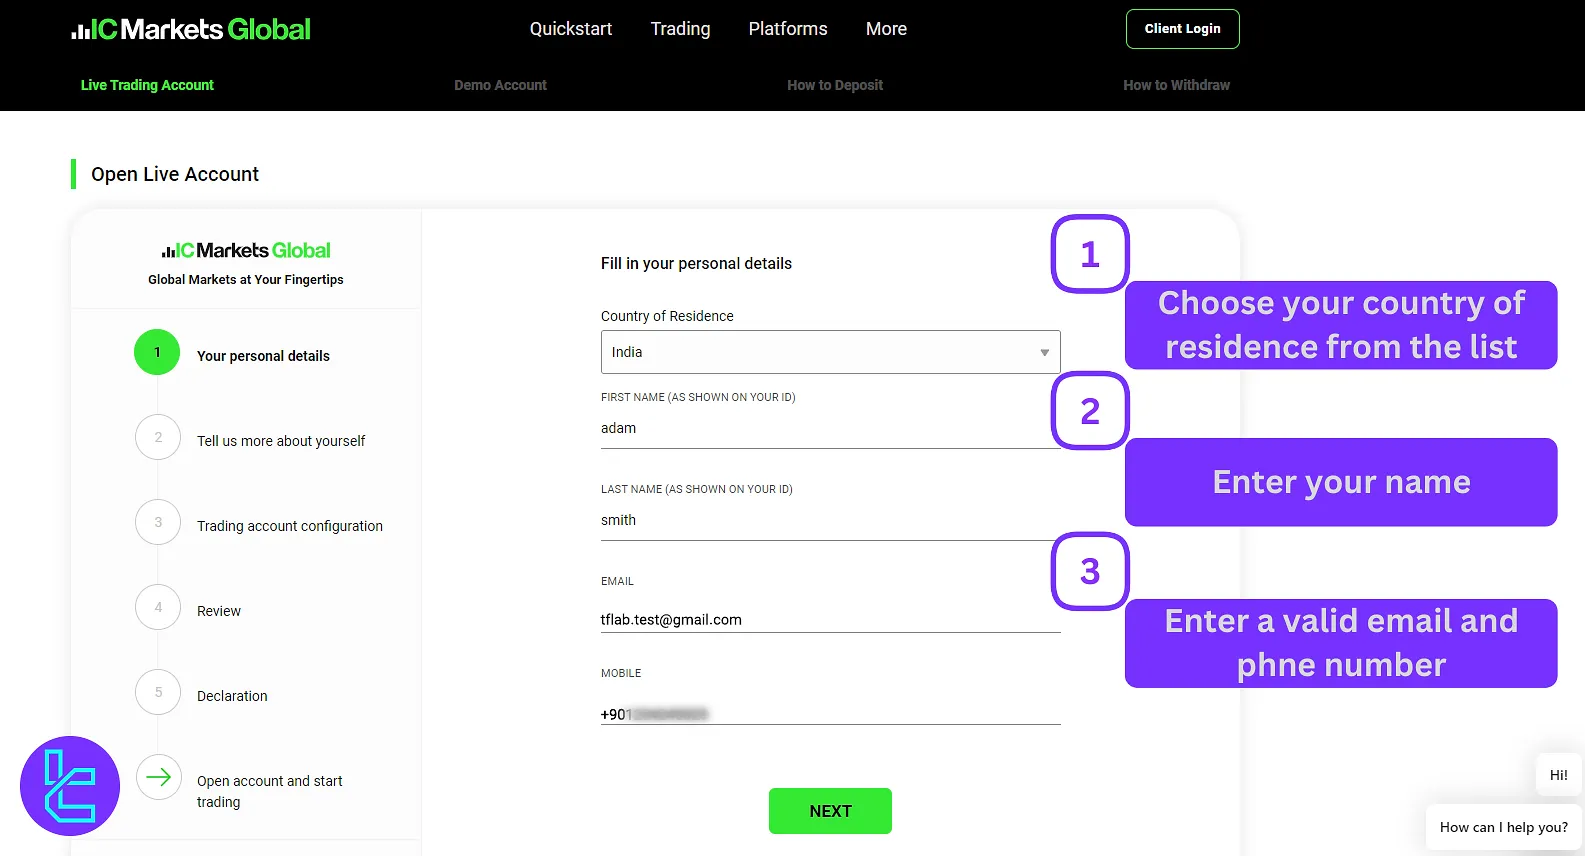The image size is (1585, 856).
Task: Expand country list via dropdown arrow
Action: pyautogui.click(x=1044, y=353)
